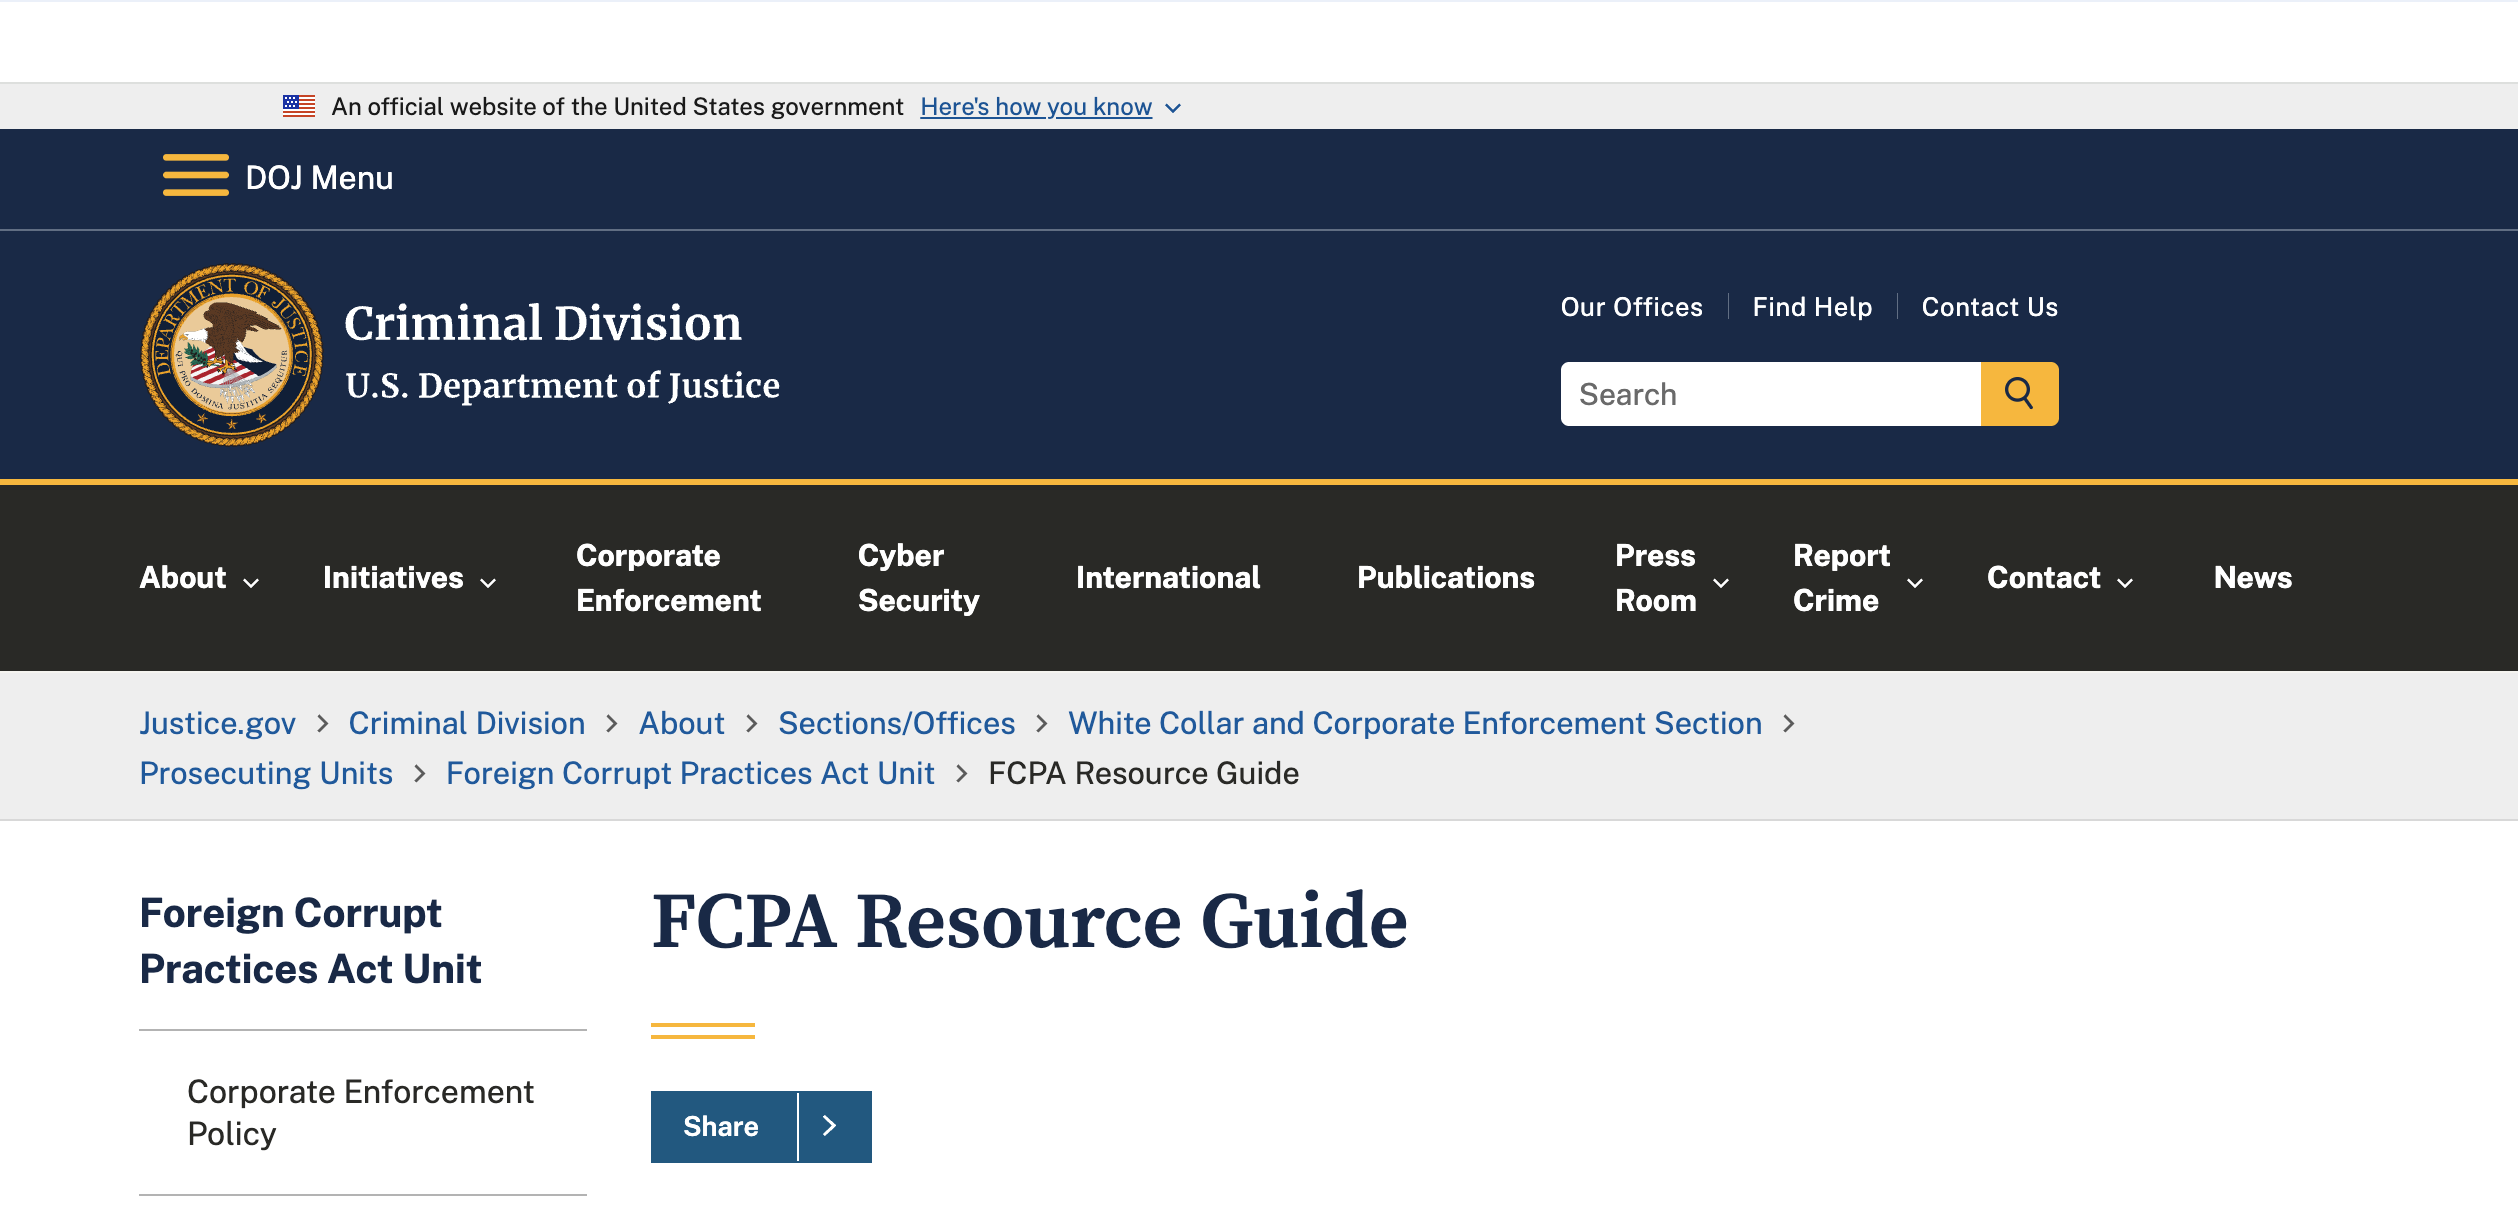Open the DOJ Menu hamburger icon
The height and width of the screenshot is (1206, 2518).
point(196,176)
